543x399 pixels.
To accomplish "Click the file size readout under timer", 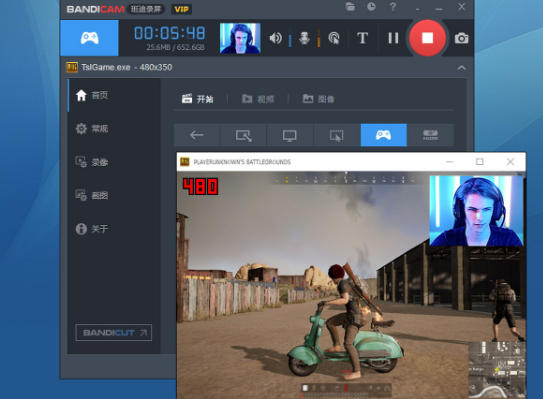I will [175, 47].
